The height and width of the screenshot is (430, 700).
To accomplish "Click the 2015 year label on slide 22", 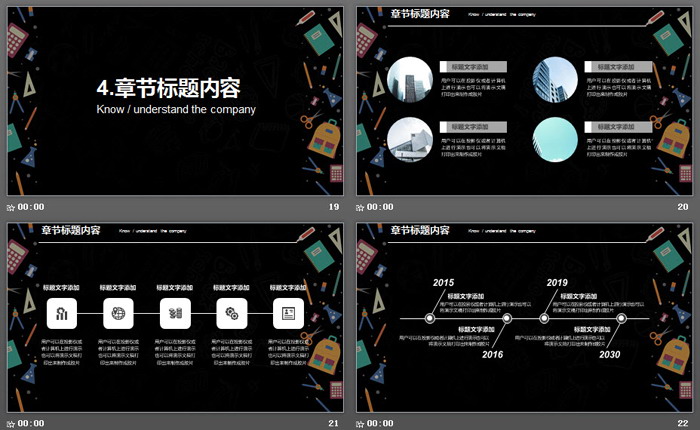I will (x=443, y=283).
